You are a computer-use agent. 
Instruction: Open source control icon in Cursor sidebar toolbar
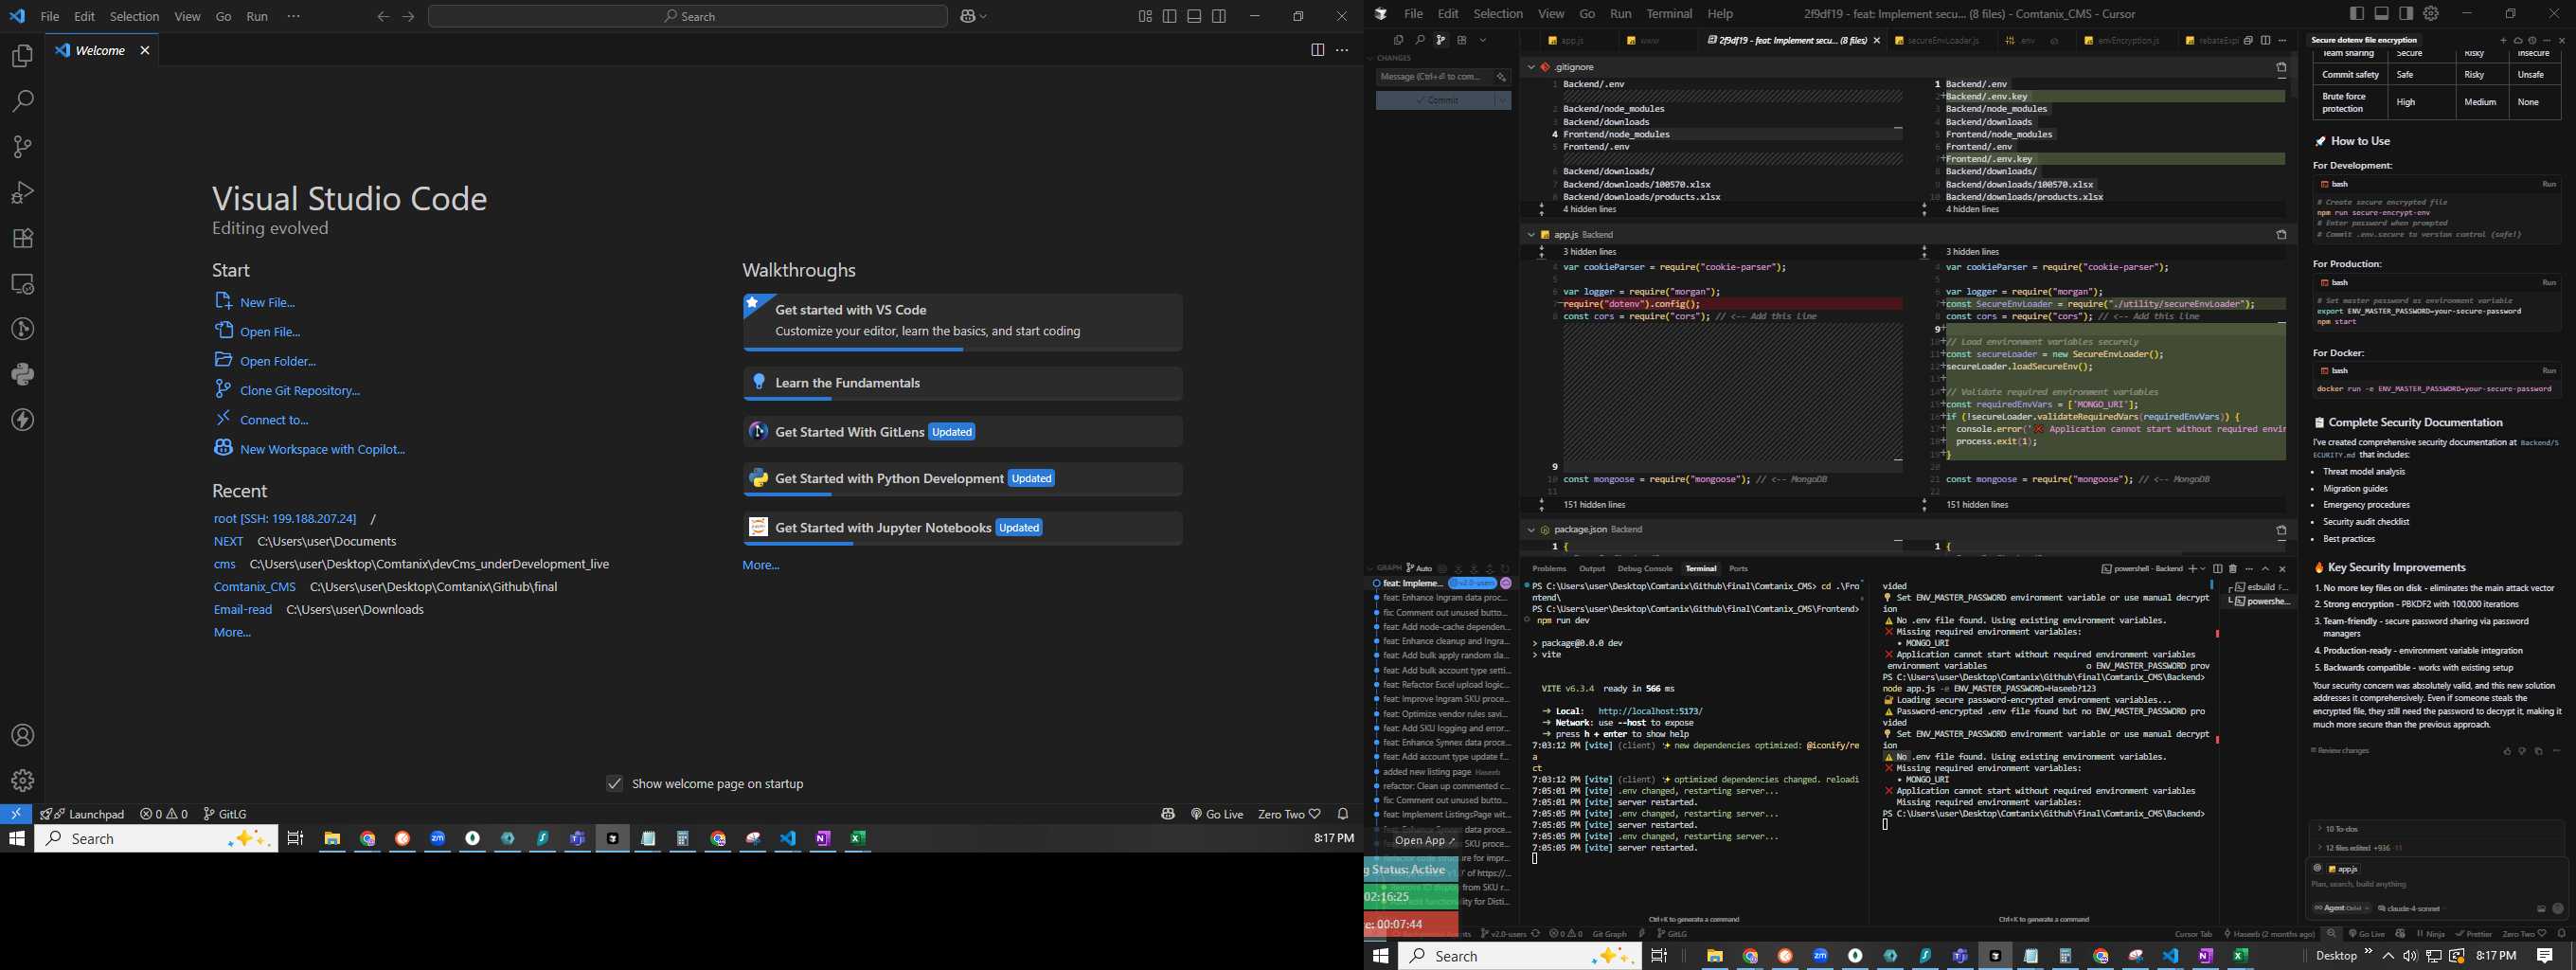pyautogui.click(x=1441, y=40)
